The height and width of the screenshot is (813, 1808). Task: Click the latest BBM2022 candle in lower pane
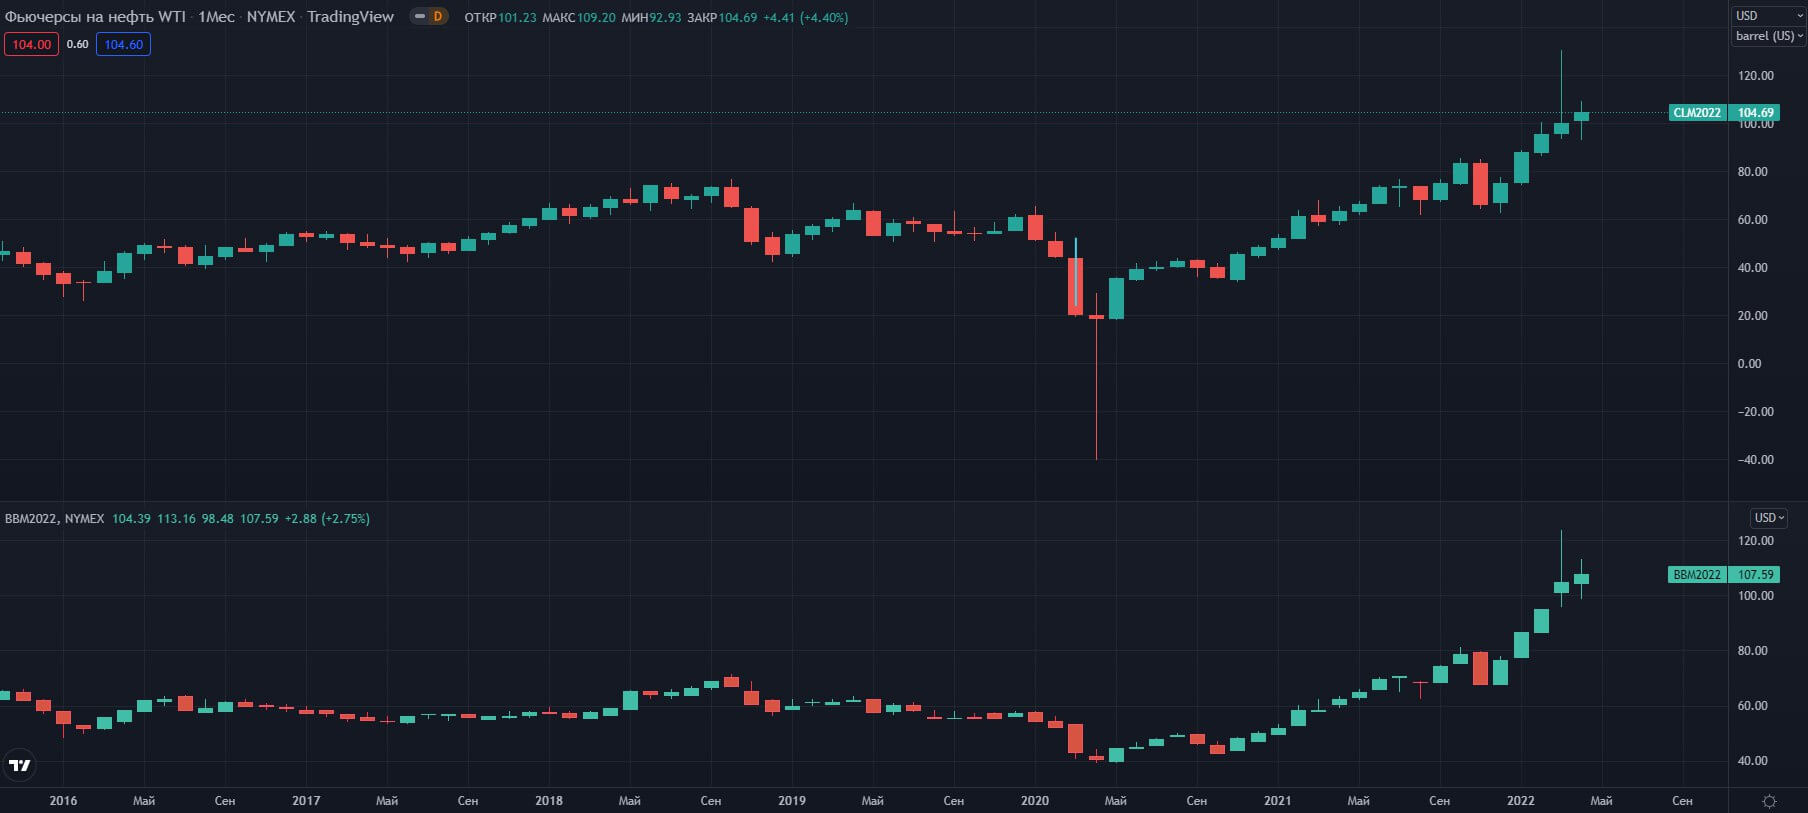[x=1581, y=579]
